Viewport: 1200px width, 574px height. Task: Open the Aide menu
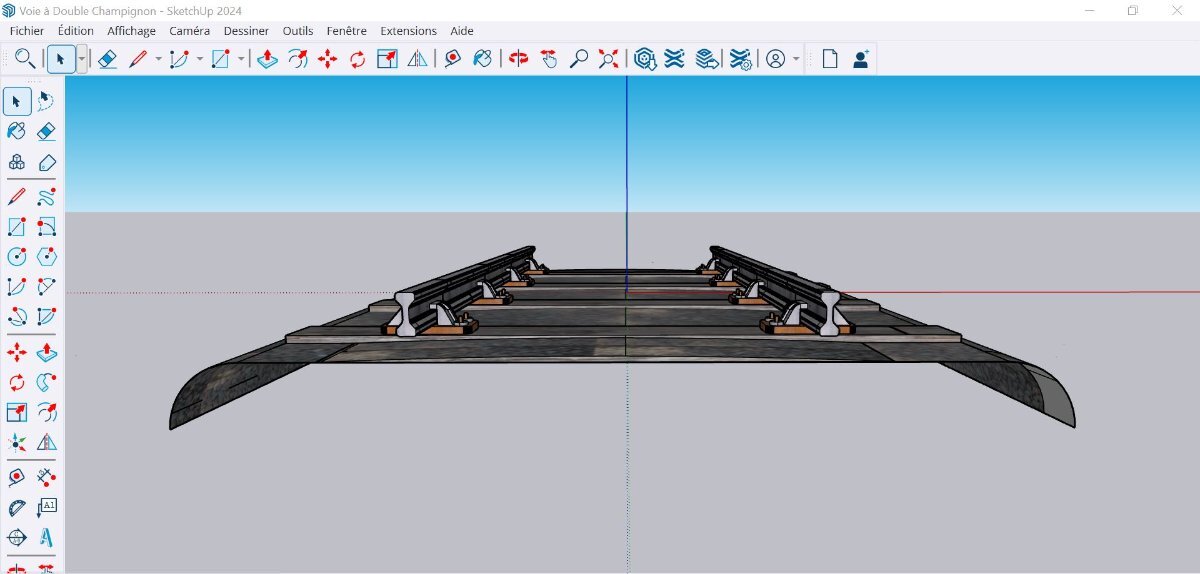462,31
